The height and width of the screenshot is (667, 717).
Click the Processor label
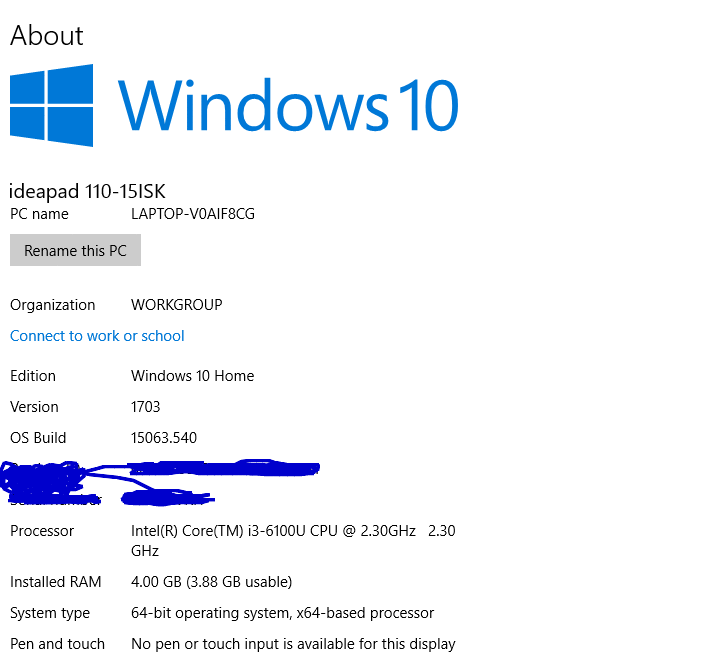[42, 531]
